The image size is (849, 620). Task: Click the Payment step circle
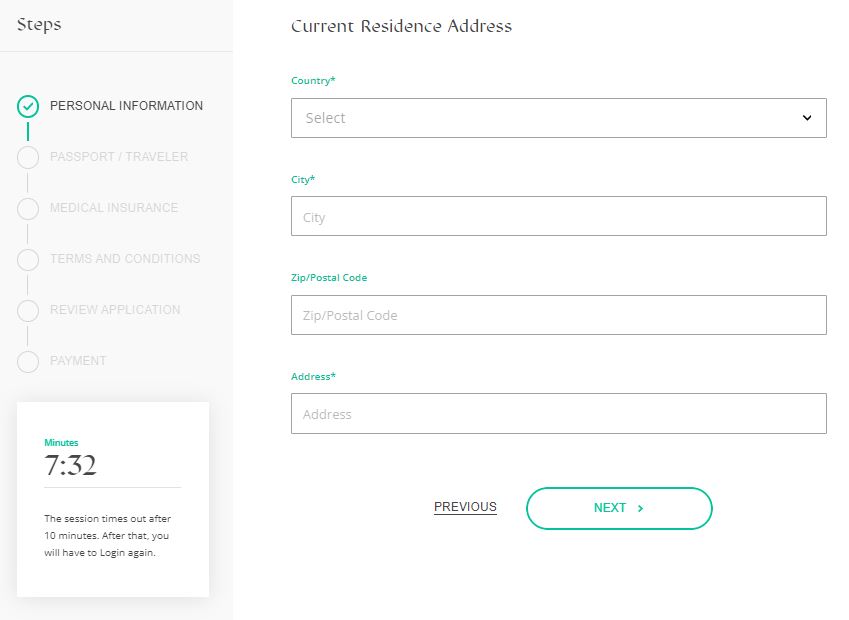(28, 361)
